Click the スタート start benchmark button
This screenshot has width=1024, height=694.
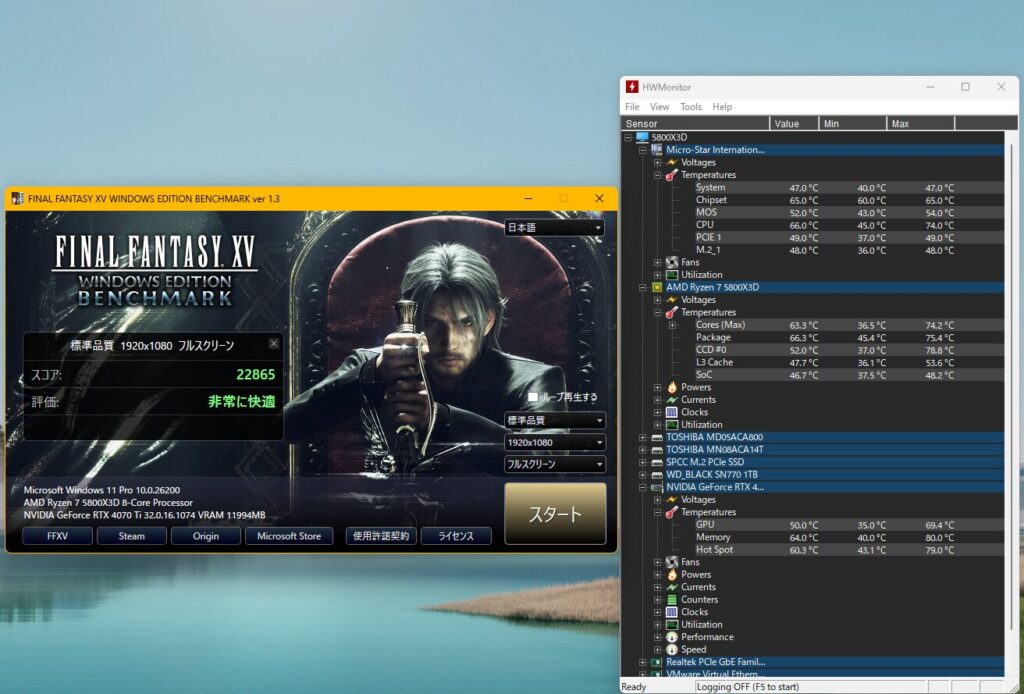(555, 514)
